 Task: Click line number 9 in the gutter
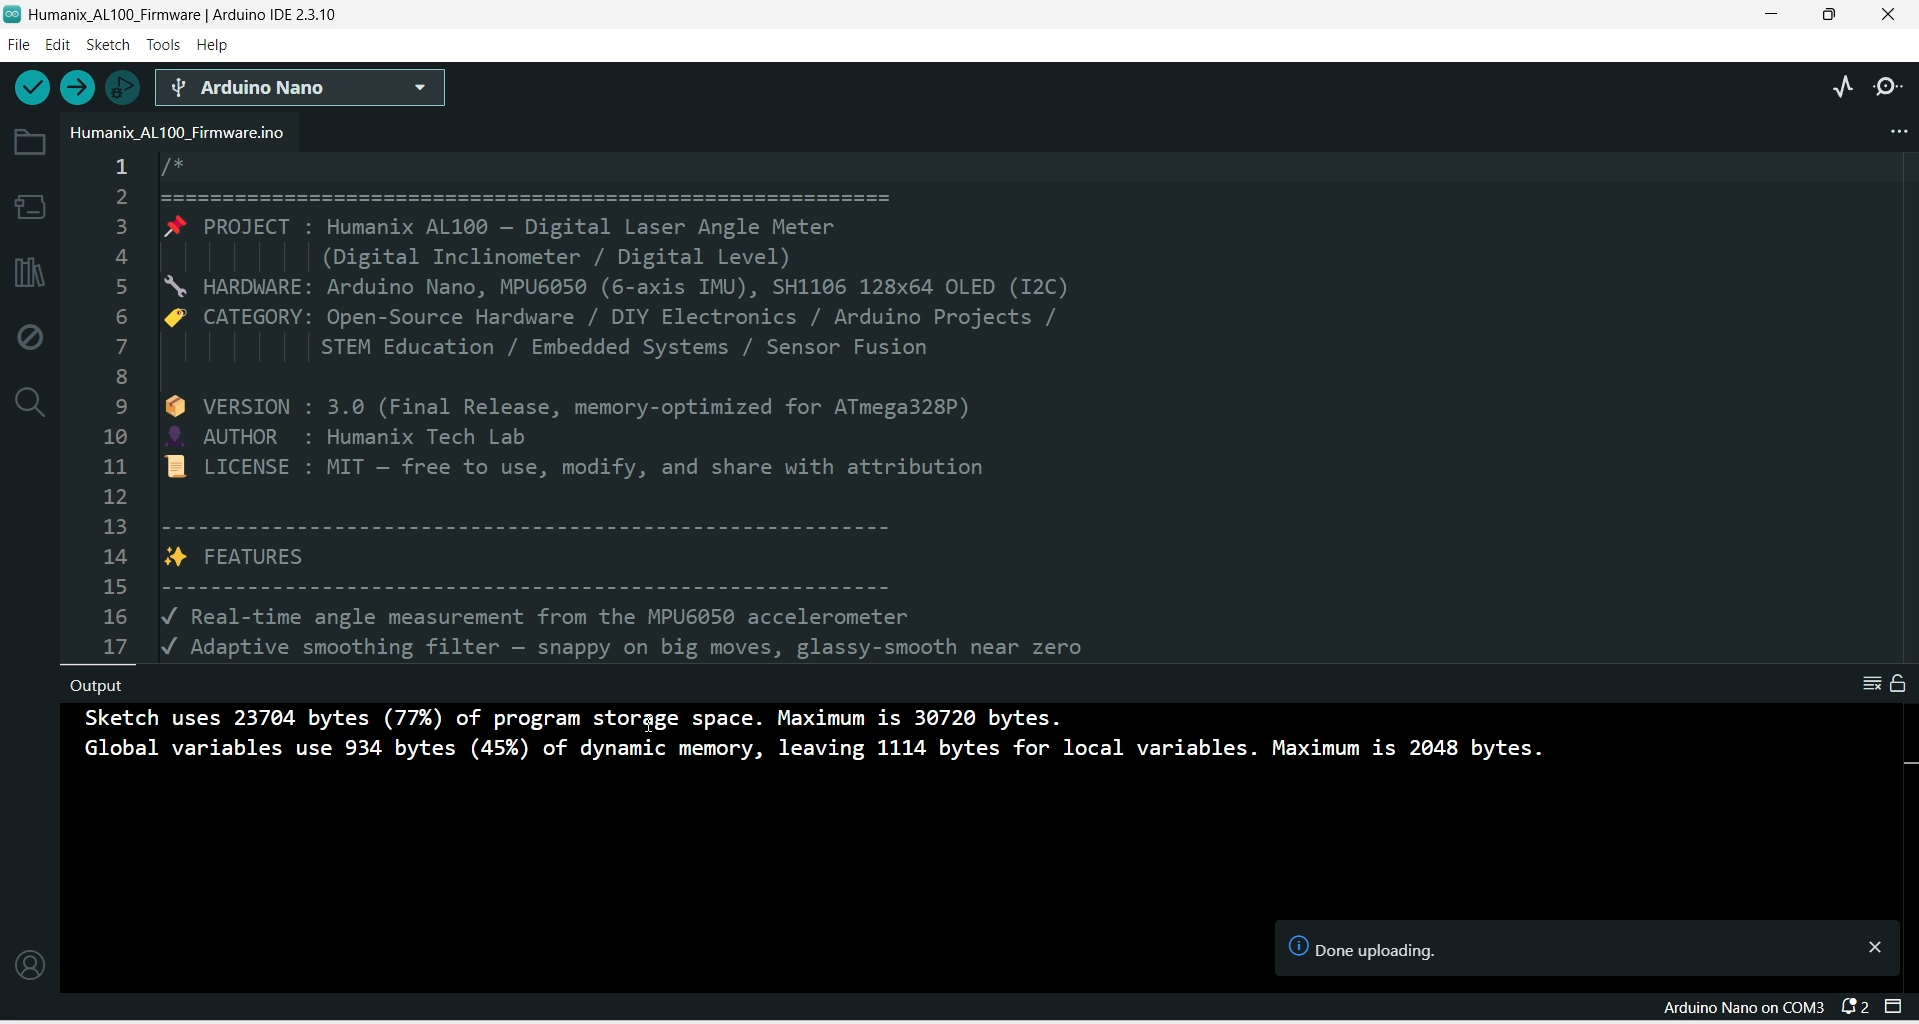119,408
